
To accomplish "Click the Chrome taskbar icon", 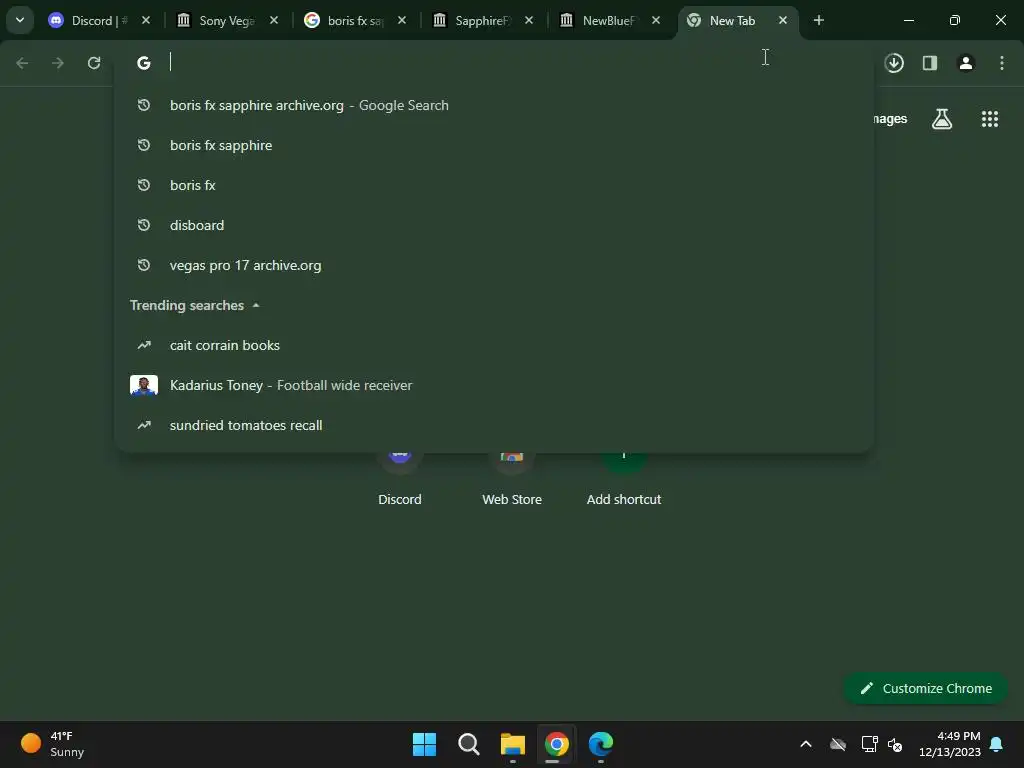I will (556, 744).
